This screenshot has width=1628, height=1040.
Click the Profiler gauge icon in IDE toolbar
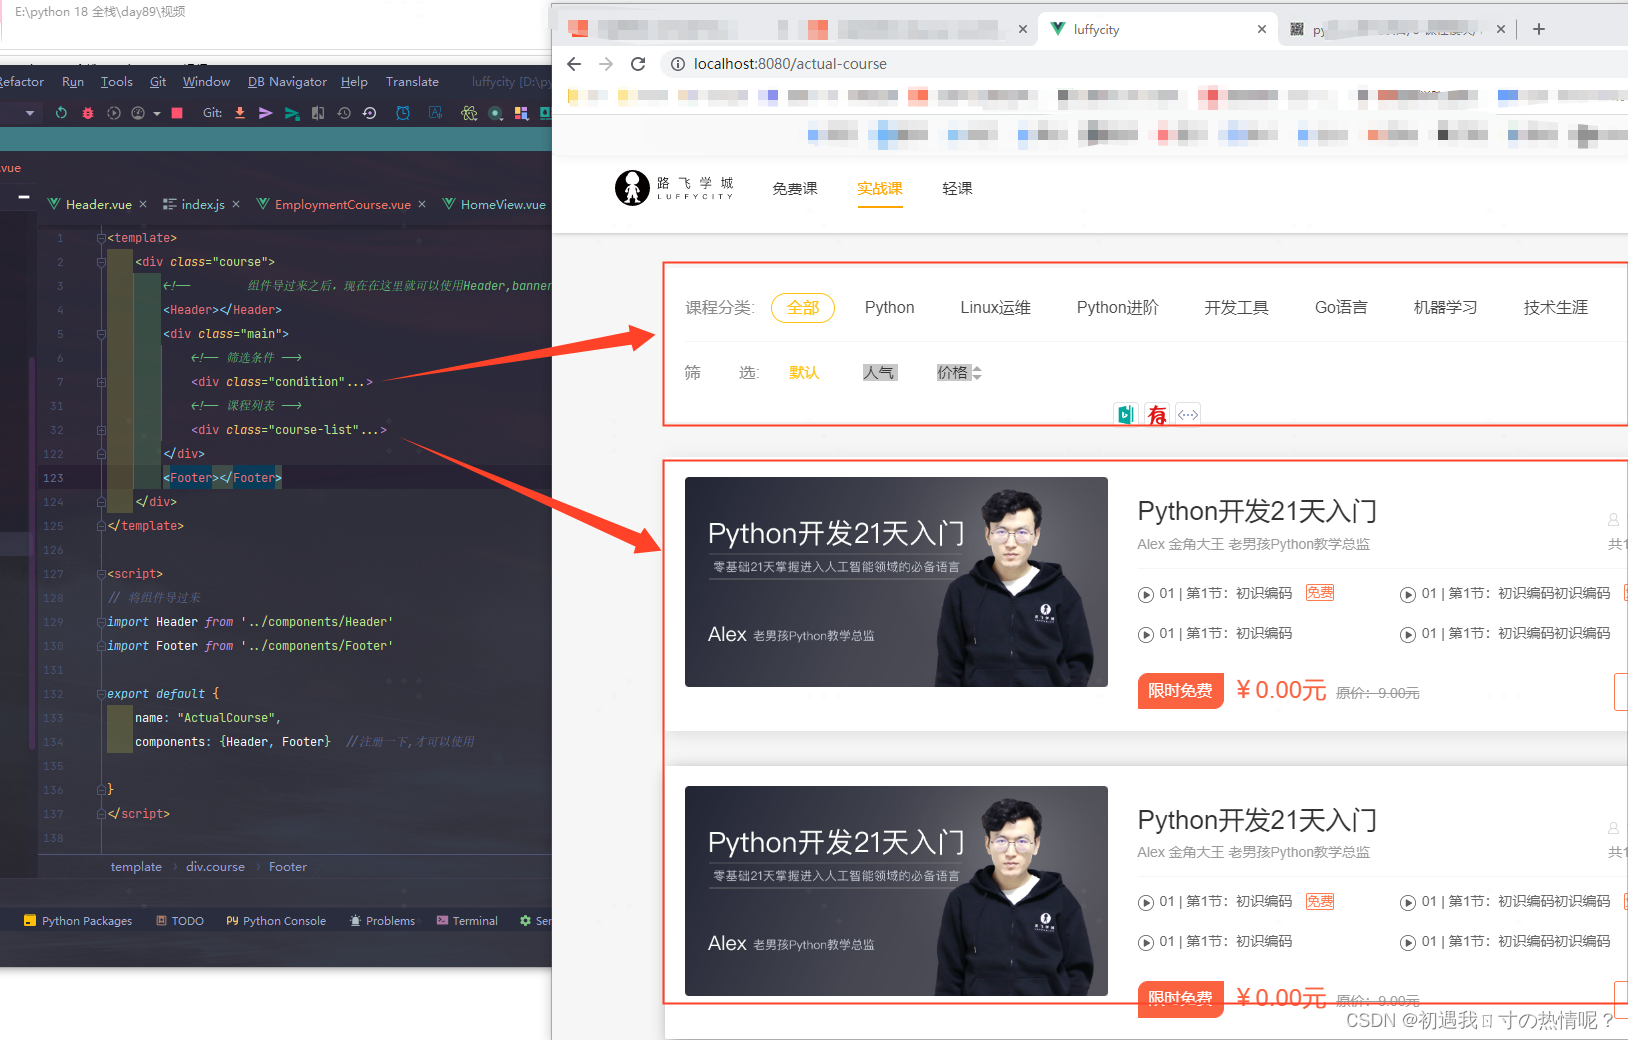point(139,113)
